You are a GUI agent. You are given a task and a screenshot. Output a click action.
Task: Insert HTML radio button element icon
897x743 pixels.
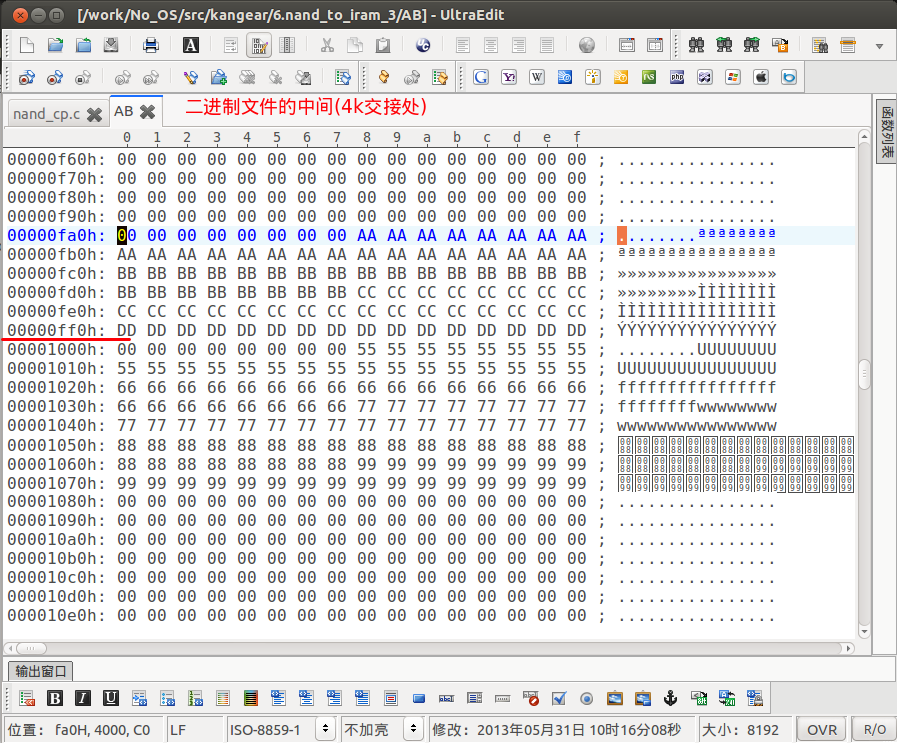[586, 698]
